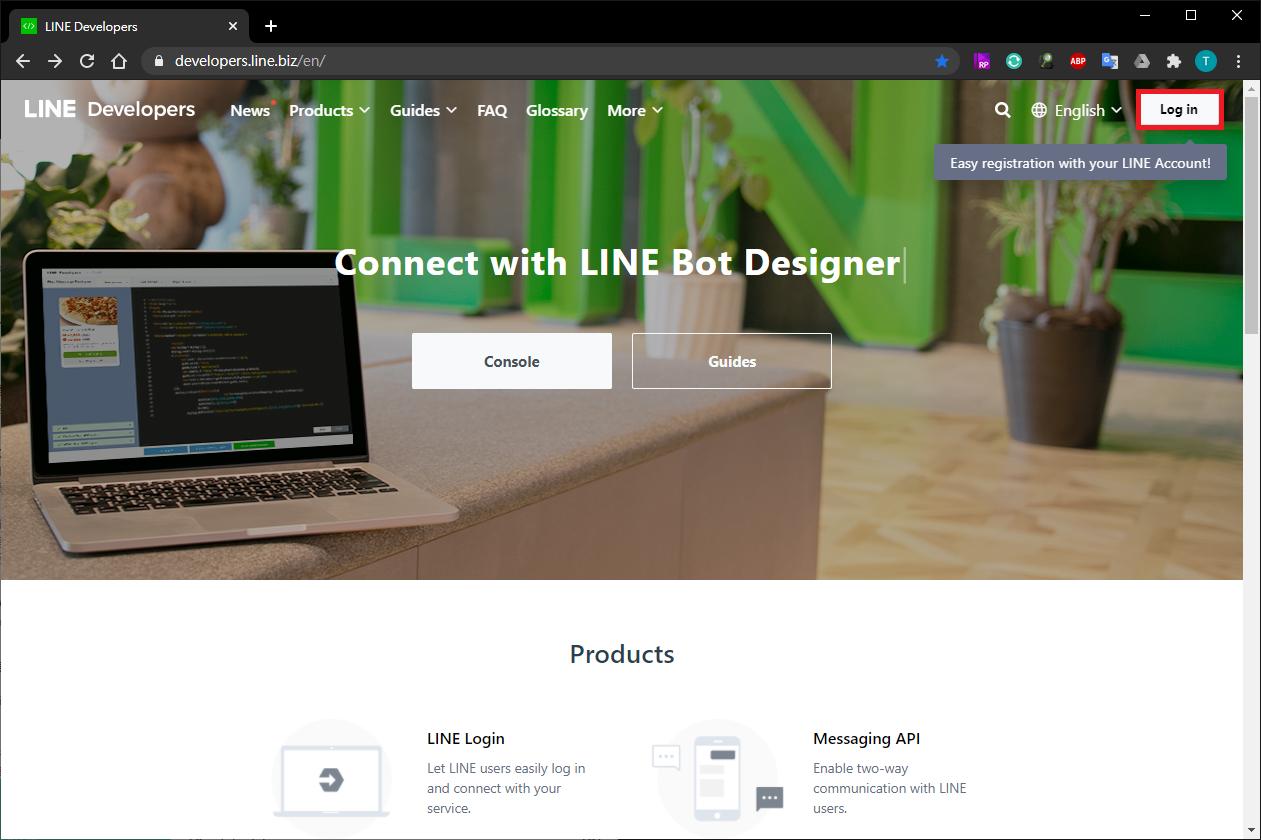This screenshot has width=1261, height=840.
Task: Open the Glossary page
Action: click(x=557, y=111)
